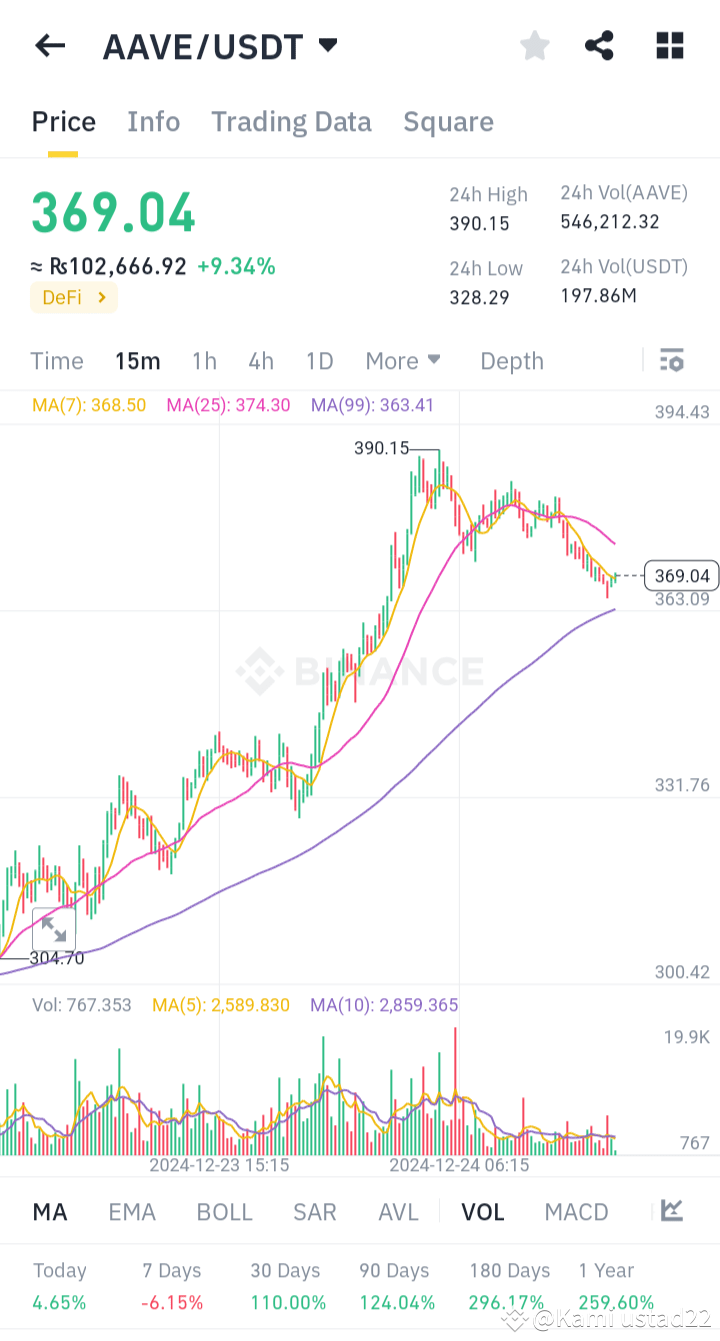Select the Square tab
The height and width of the screenshot is (1341, 720).
[x=448, y=121]
